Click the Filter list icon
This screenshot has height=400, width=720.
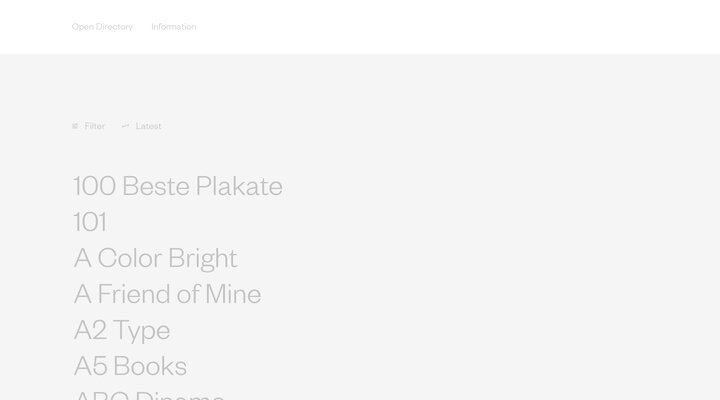tap(75, 126)
